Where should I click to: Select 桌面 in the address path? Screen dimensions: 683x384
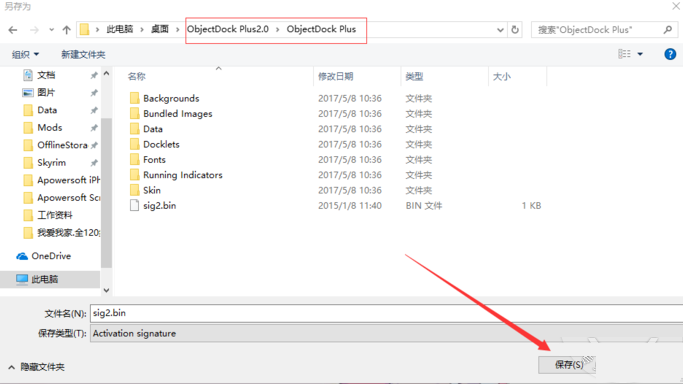(x=159, y=29)
